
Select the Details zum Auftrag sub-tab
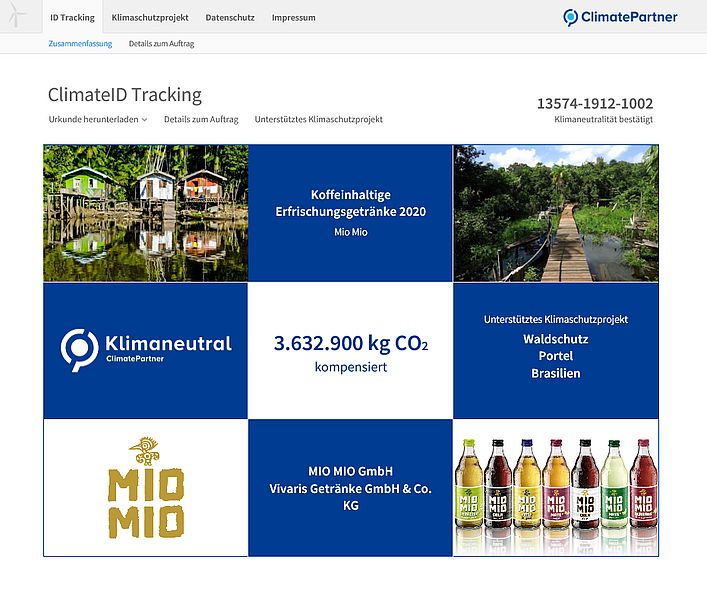(161, 44)
